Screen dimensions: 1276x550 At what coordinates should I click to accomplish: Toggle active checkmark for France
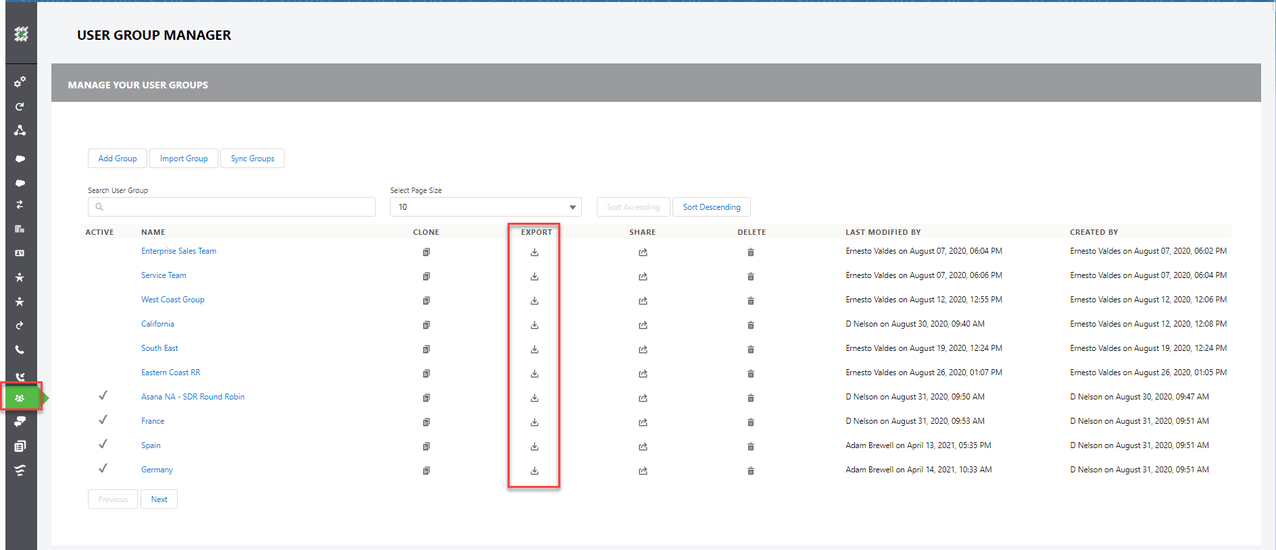point(102,420)
